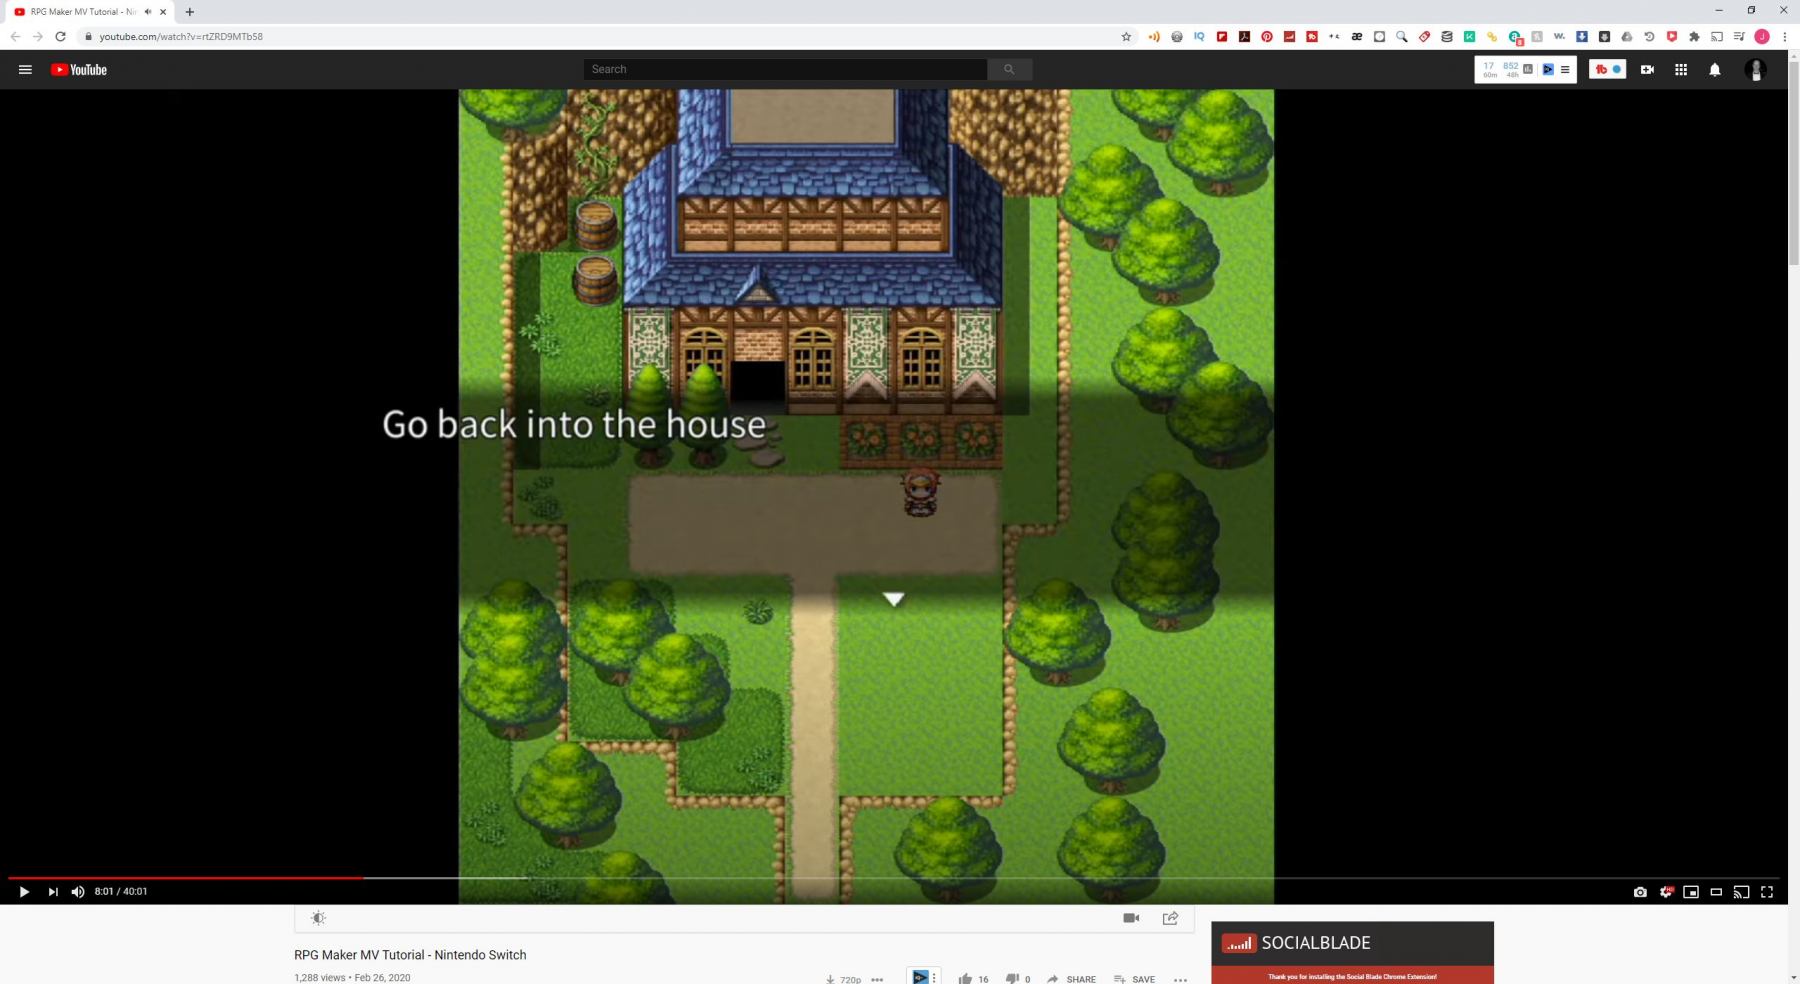The height and width of the screenshot is (984, 1800).
Task: Click the search magnifier button
Action: pos(1010,69)
